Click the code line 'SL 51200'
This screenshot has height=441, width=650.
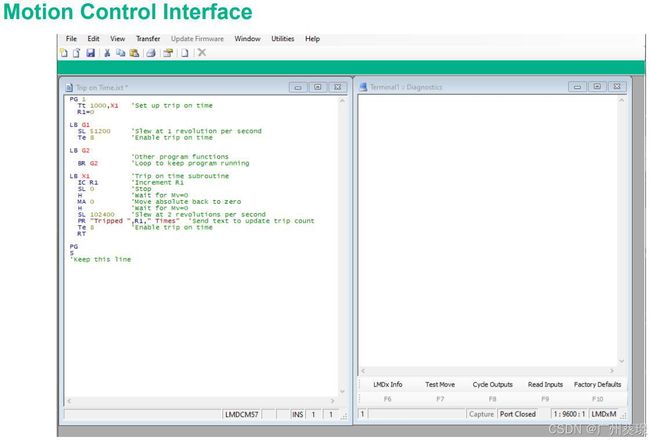(94, 131)
